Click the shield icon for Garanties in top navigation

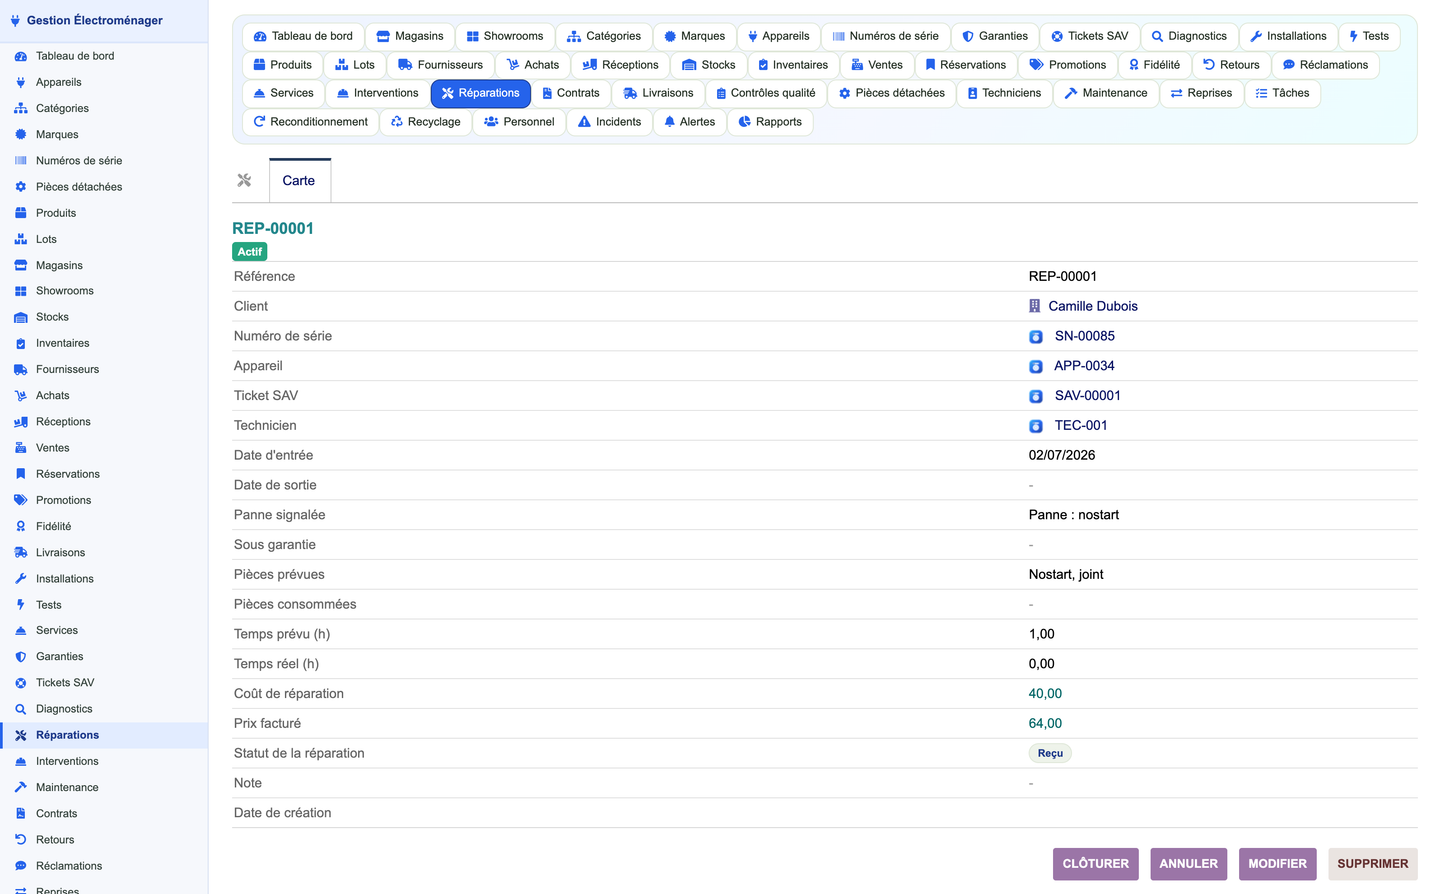tap(968, 36)
